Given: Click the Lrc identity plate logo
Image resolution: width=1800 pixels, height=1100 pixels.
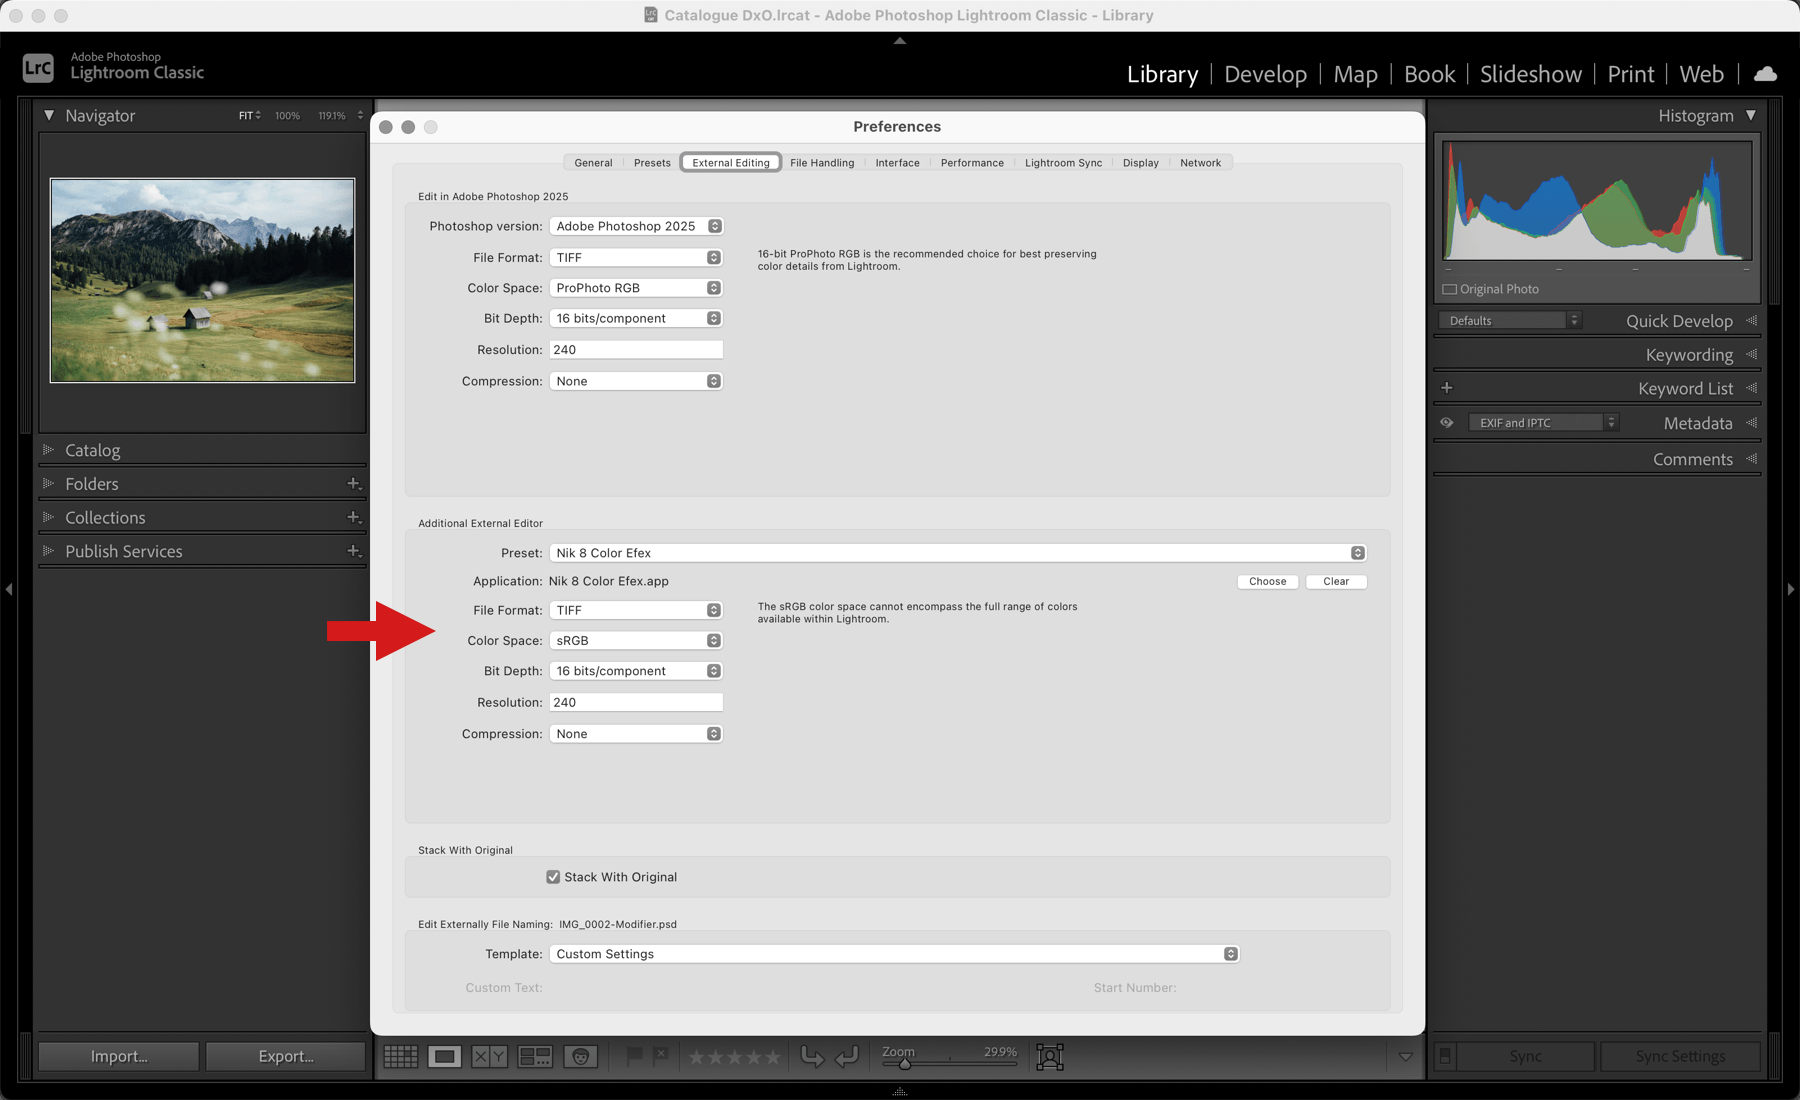Looking at the screenshot, I should (x=38, y=68).
